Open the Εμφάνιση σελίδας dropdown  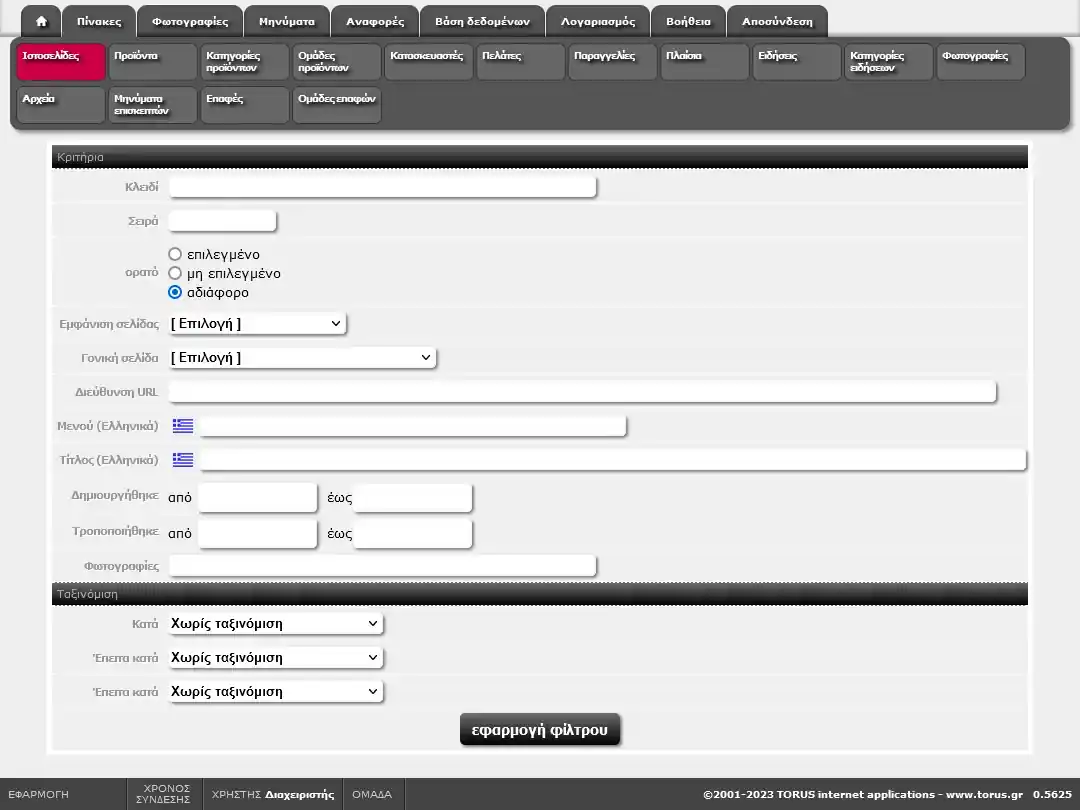point(257,324)
